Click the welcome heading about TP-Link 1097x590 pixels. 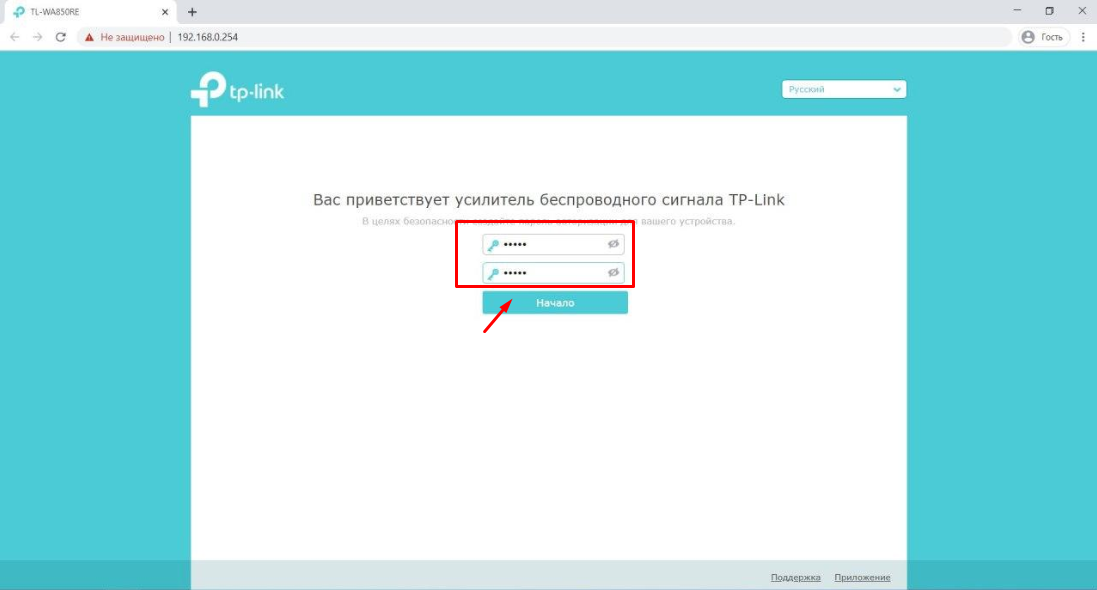click(548, 199)
